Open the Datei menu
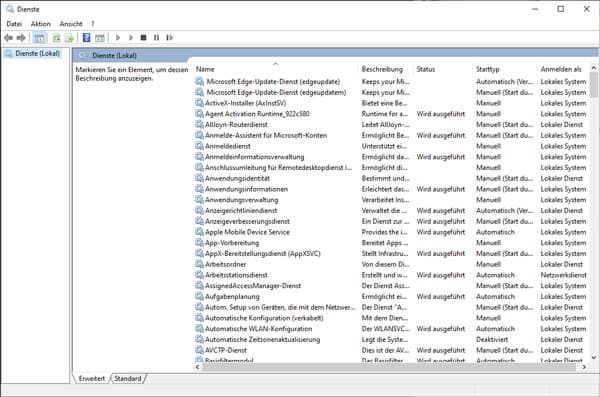The image size is (600, 397). pyautogui.click(x=14, y=24)
